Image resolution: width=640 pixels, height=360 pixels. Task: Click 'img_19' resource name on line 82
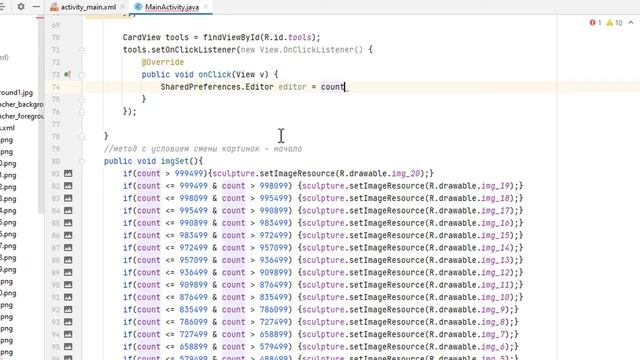496,186
